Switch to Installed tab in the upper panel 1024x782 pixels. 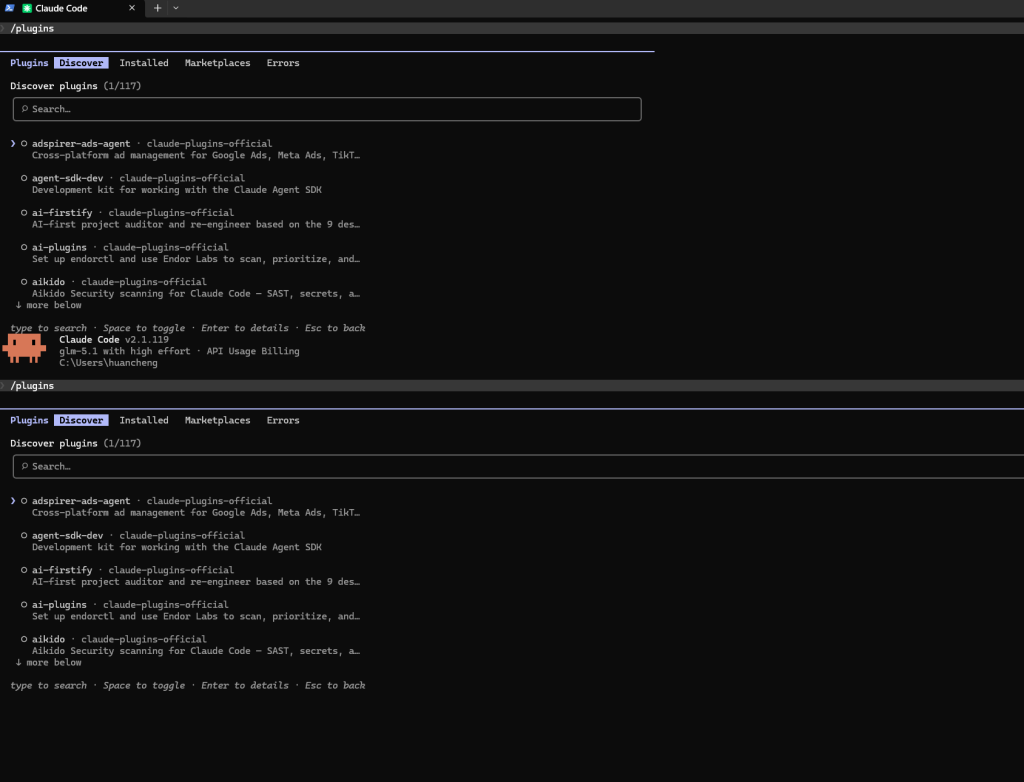144,63
